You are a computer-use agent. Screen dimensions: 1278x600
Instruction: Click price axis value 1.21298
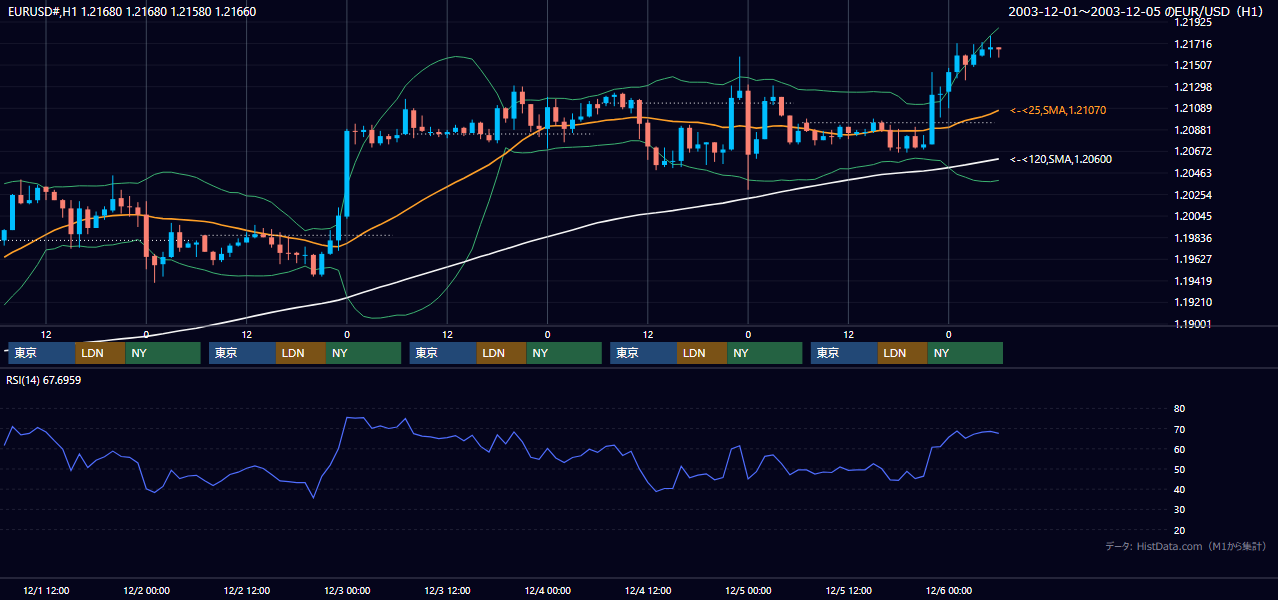pyautogui.click(x=1193, y=87)
